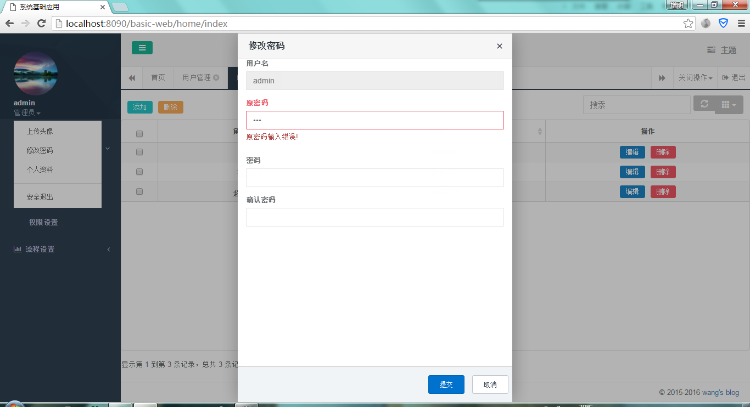The height and width of the screenshot is (407, 750).
Task: Click the 确认密码 confirm password field
Action: 375,217
